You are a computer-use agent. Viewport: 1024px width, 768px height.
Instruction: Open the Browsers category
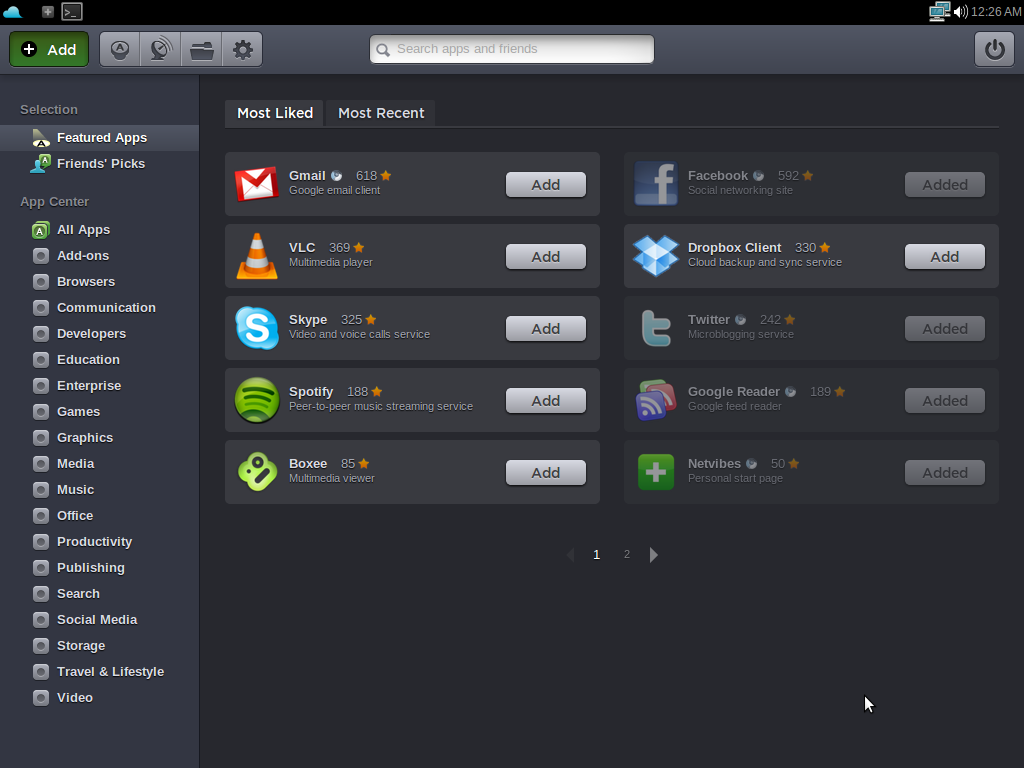pyautogui.click(x=99, y=282)
